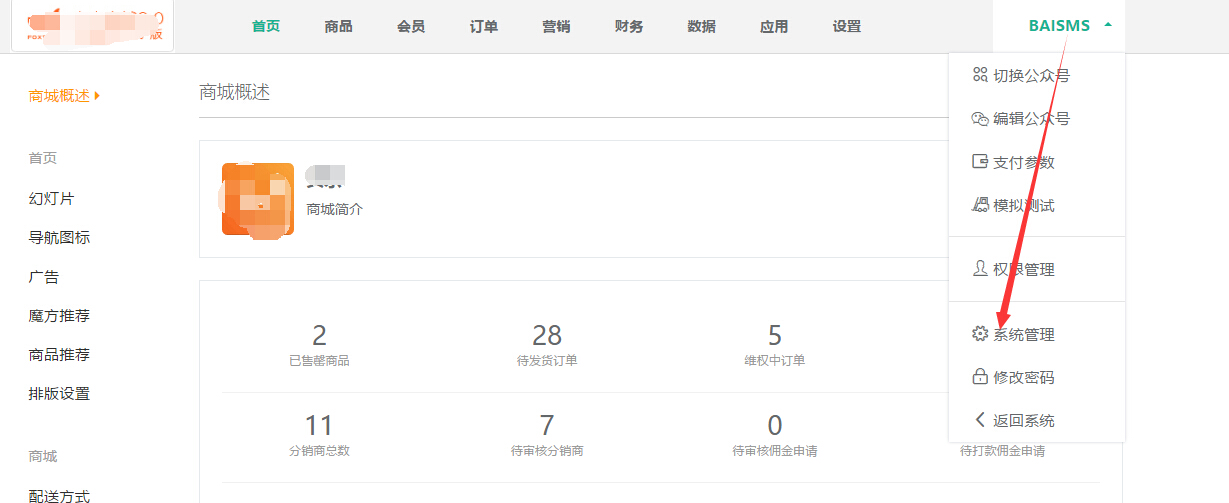Viewport: 1229px width, 503px height.
Task: Select 魔方推荐 in the sidebar
Action: (x=59, y=316)
